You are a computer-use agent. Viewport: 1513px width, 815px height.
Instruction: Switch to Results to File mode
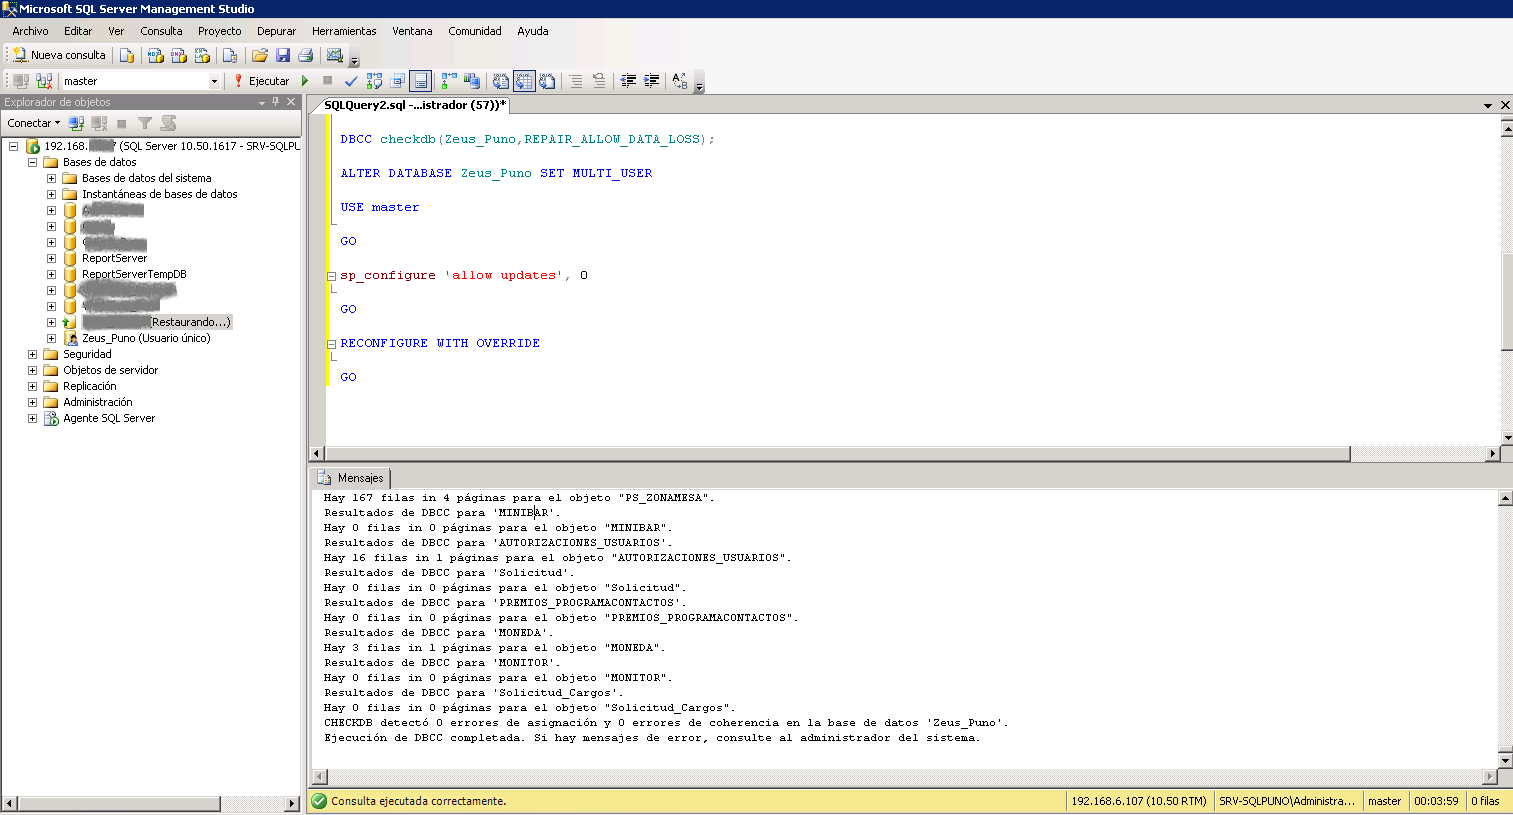point(547,81)
